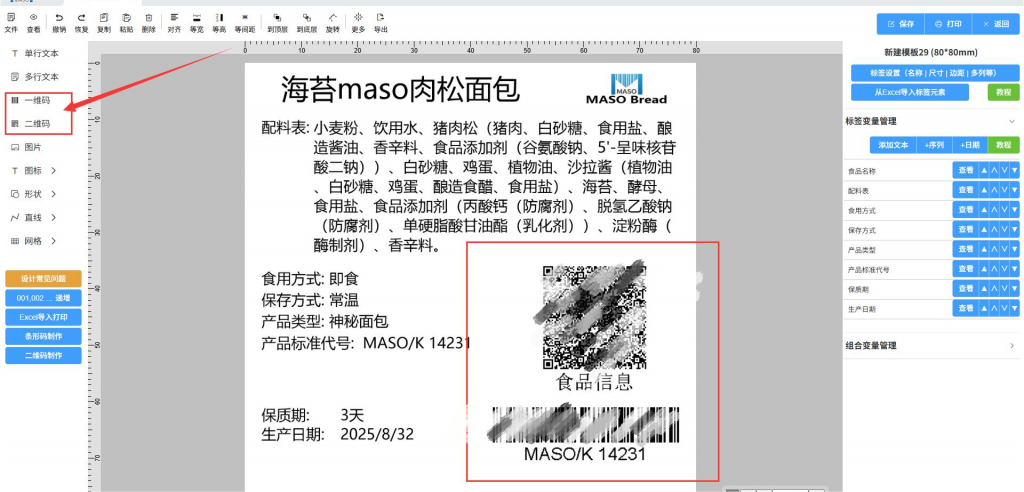Click the 导出 export icon
Screen dimensions: 1024x492
coord(381,23)
